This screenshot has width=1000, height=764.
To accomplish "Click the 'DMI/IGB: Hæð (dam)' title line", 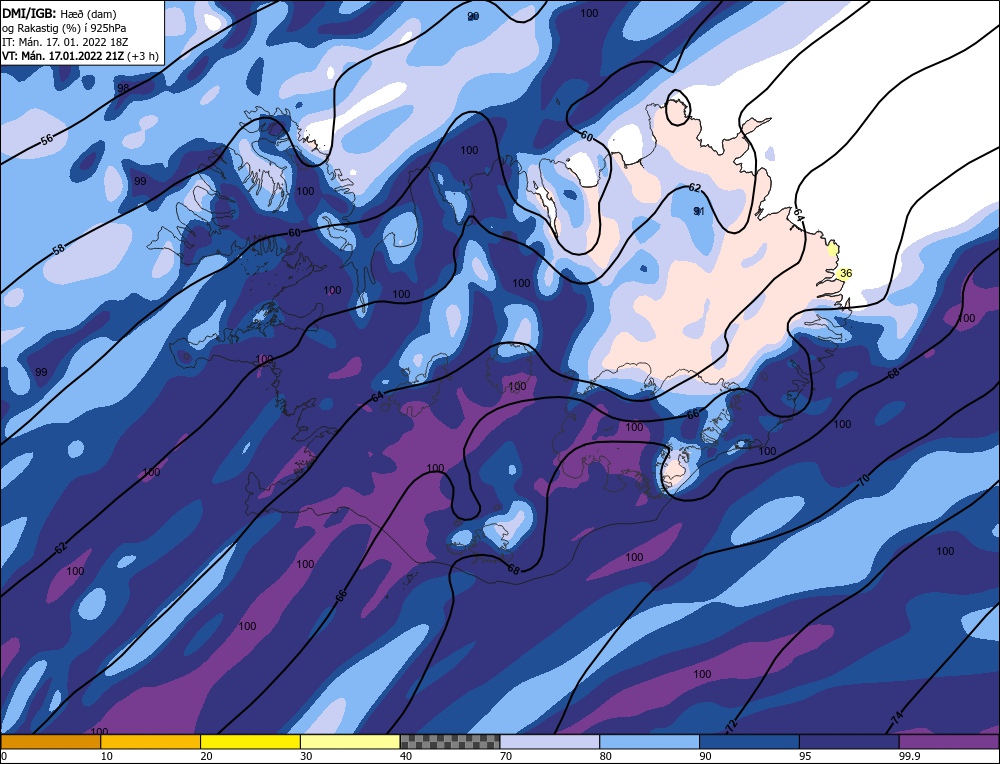I will 59,13.
